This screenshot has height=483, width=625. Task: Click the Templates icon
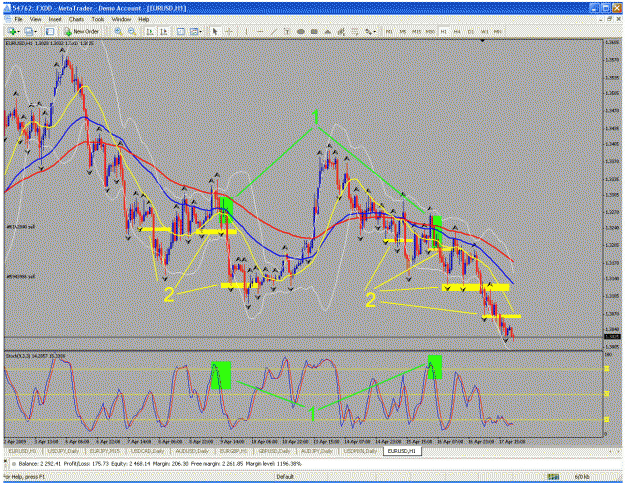(x=194, y=31)
